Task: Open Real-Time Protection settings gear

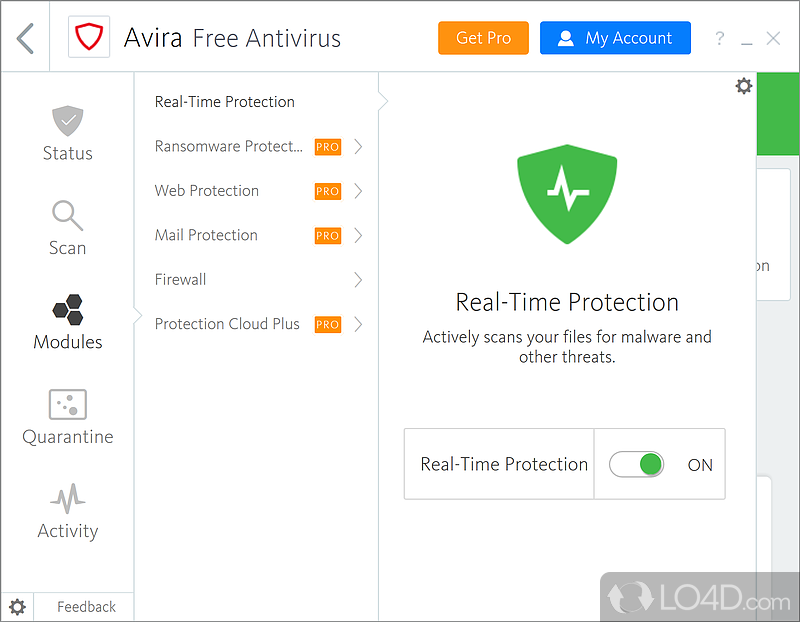Action: [743, 86]
